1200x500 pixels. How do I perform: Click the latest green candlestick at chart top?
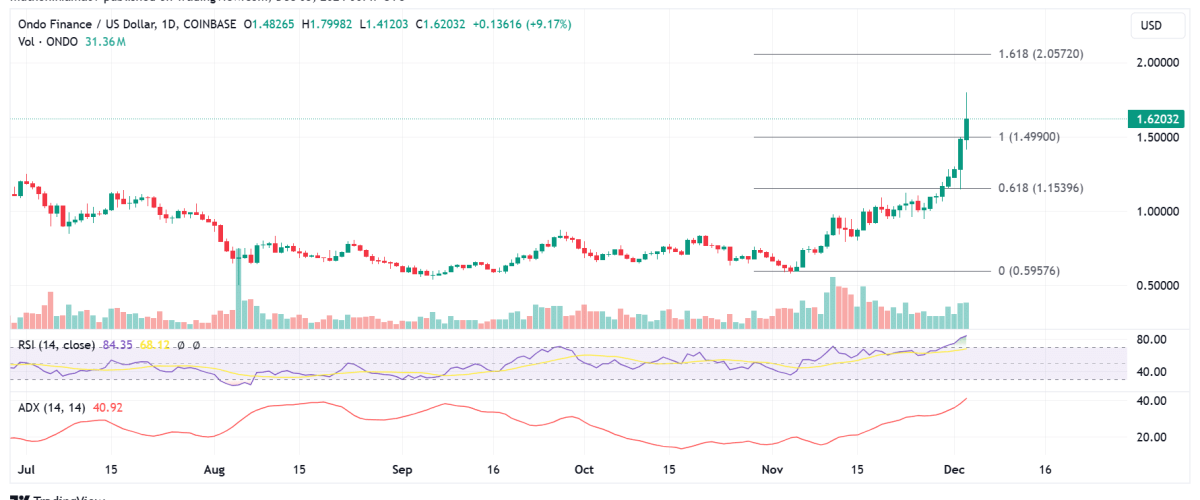click(966, 129)
